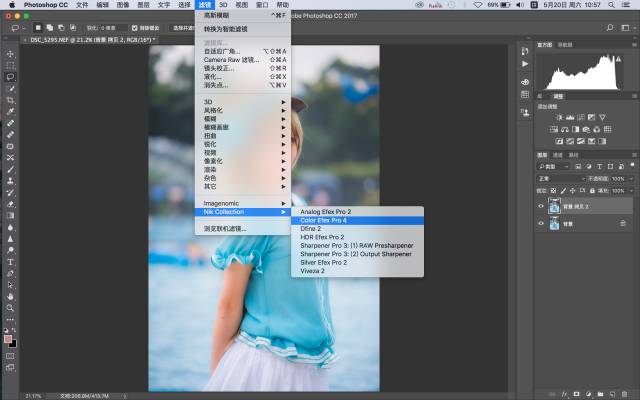Switch to the 导航器 panel tab
640x400 pixels.
[x=565, y=44]
